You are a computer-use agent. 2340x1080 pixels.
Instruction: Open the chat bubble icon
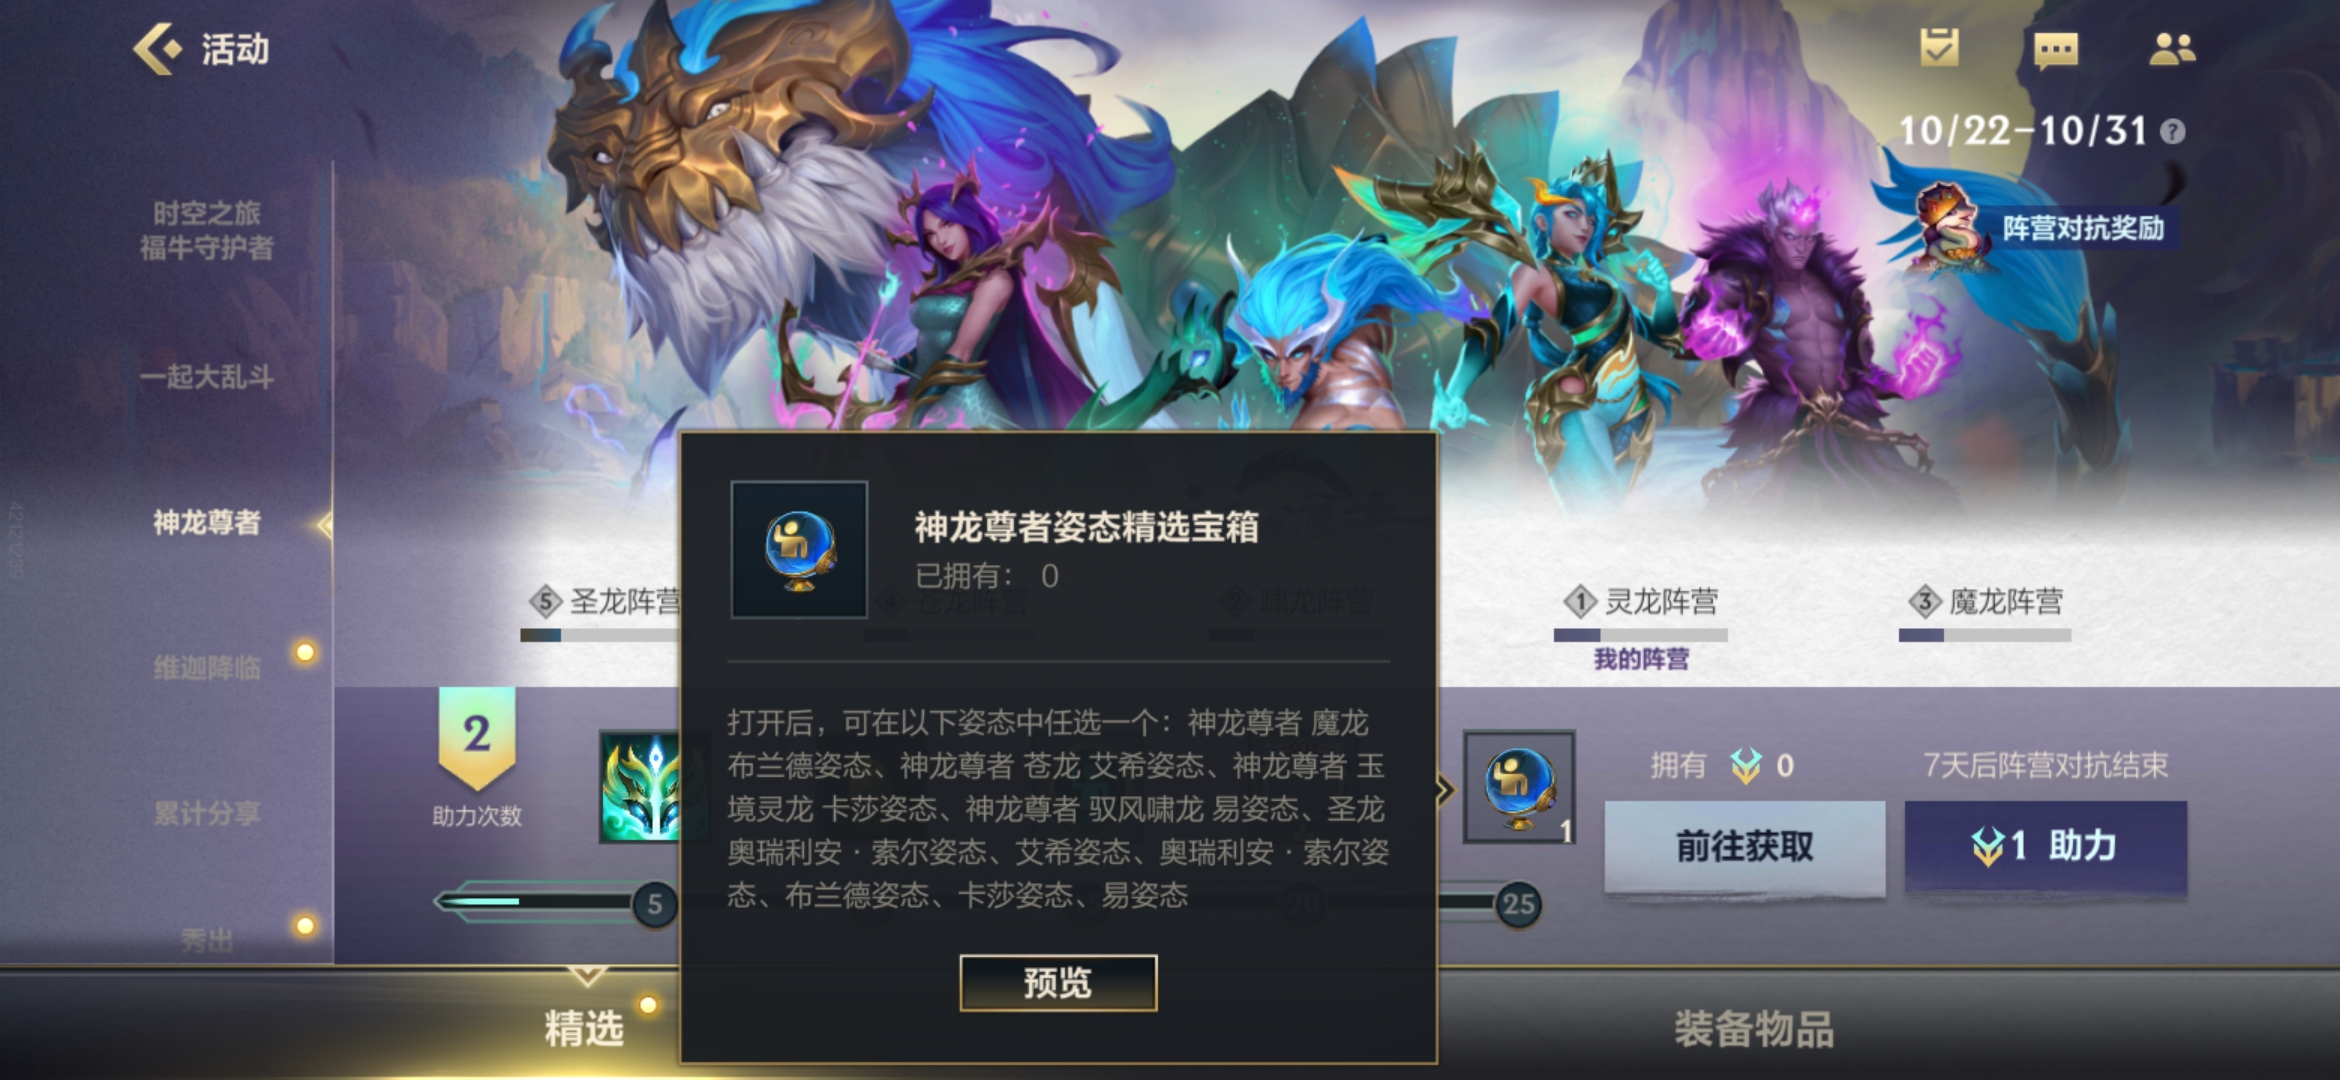[x=2056, y=49]
